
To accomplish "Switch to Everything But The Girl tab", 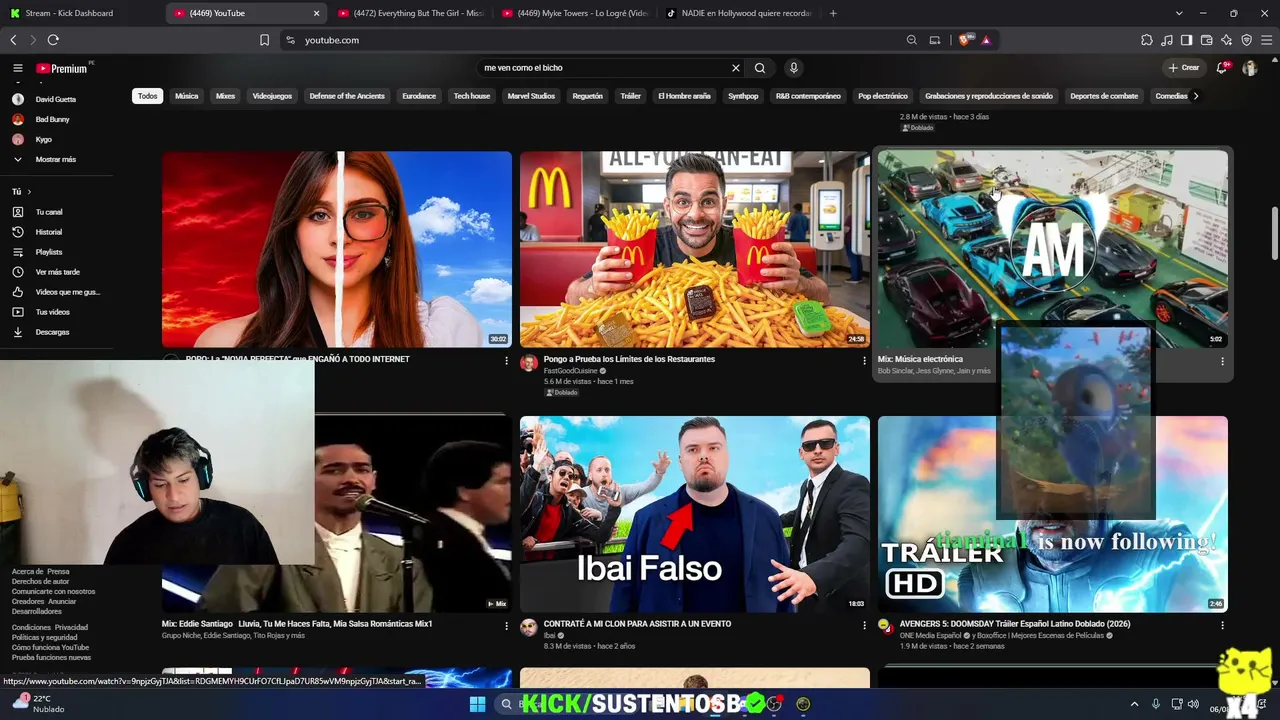I will click(410, 13).
